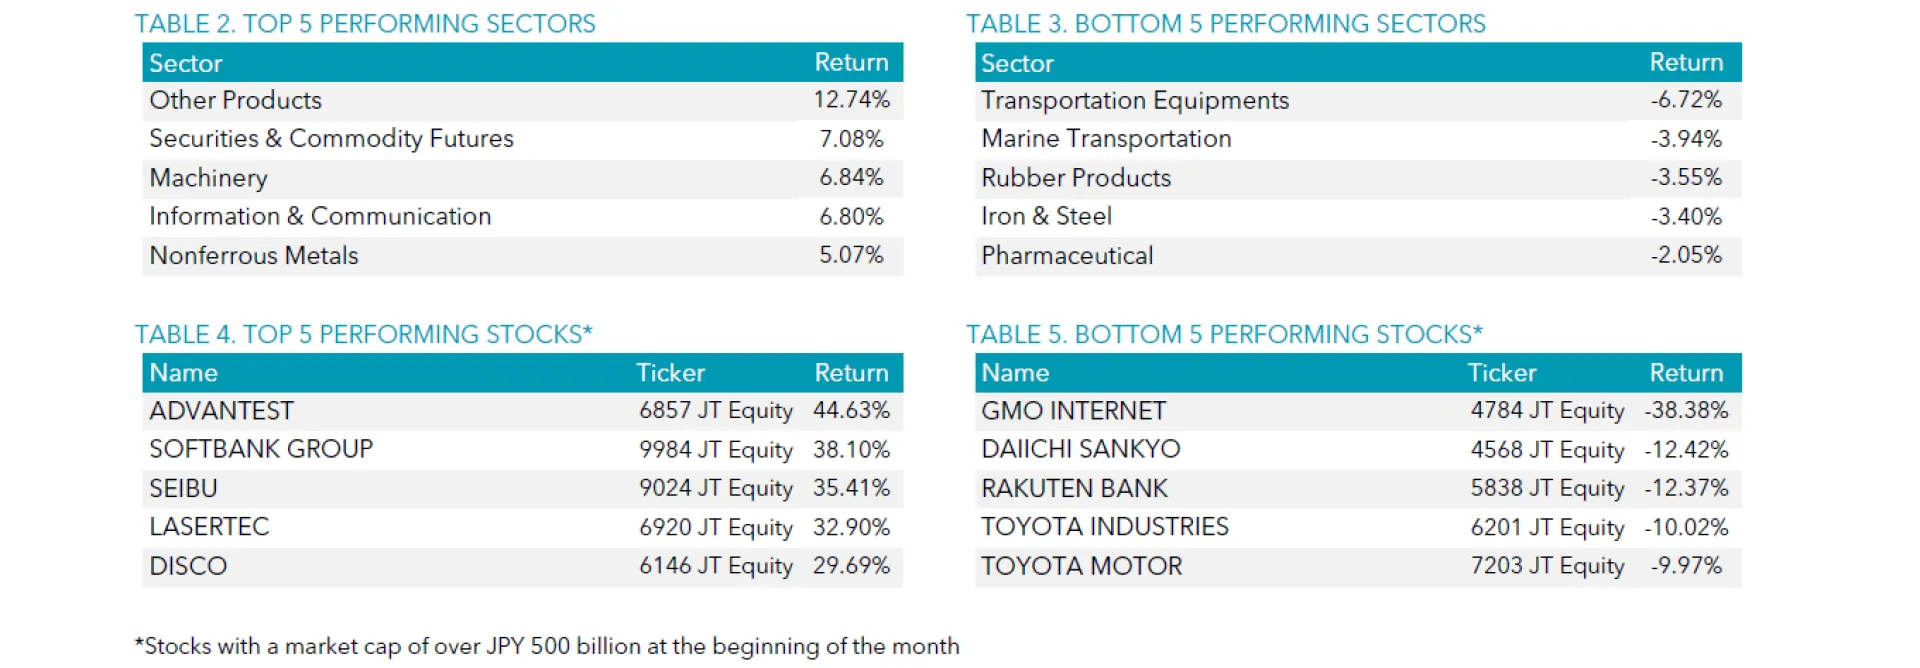Screen dimensions: 1920x668
Task: Click the Iron & Steel sector name
Action: pos(1046,217)
